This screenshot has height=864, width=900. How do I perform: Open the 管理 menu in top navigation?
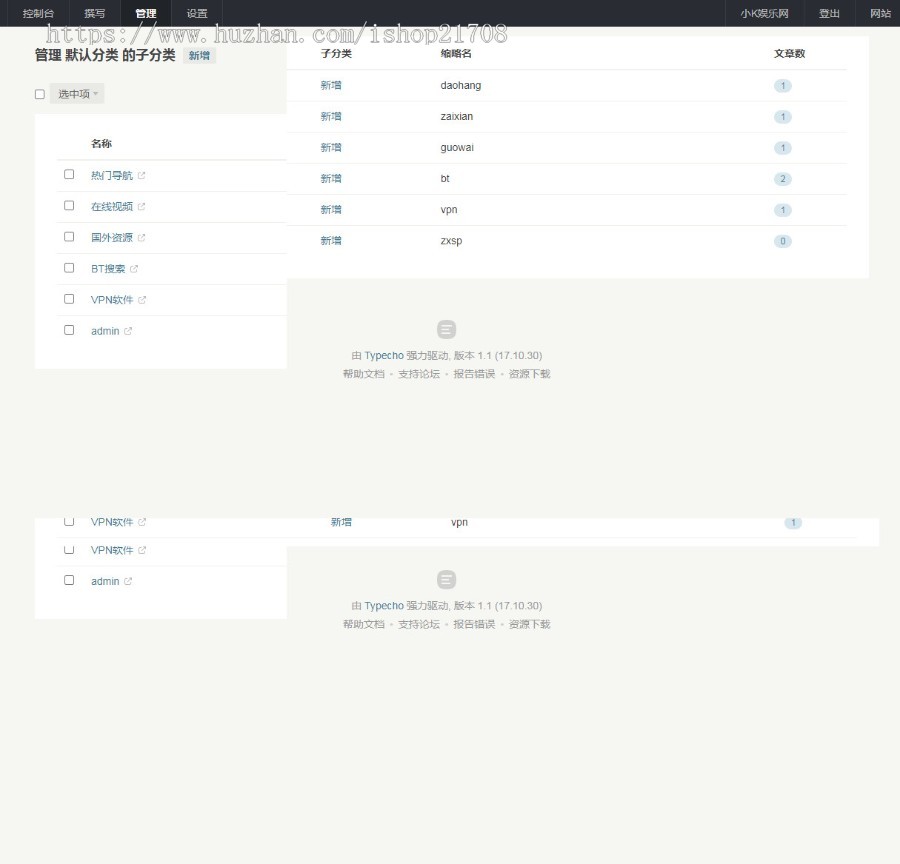pyautogui.click(x=146, y=13)
